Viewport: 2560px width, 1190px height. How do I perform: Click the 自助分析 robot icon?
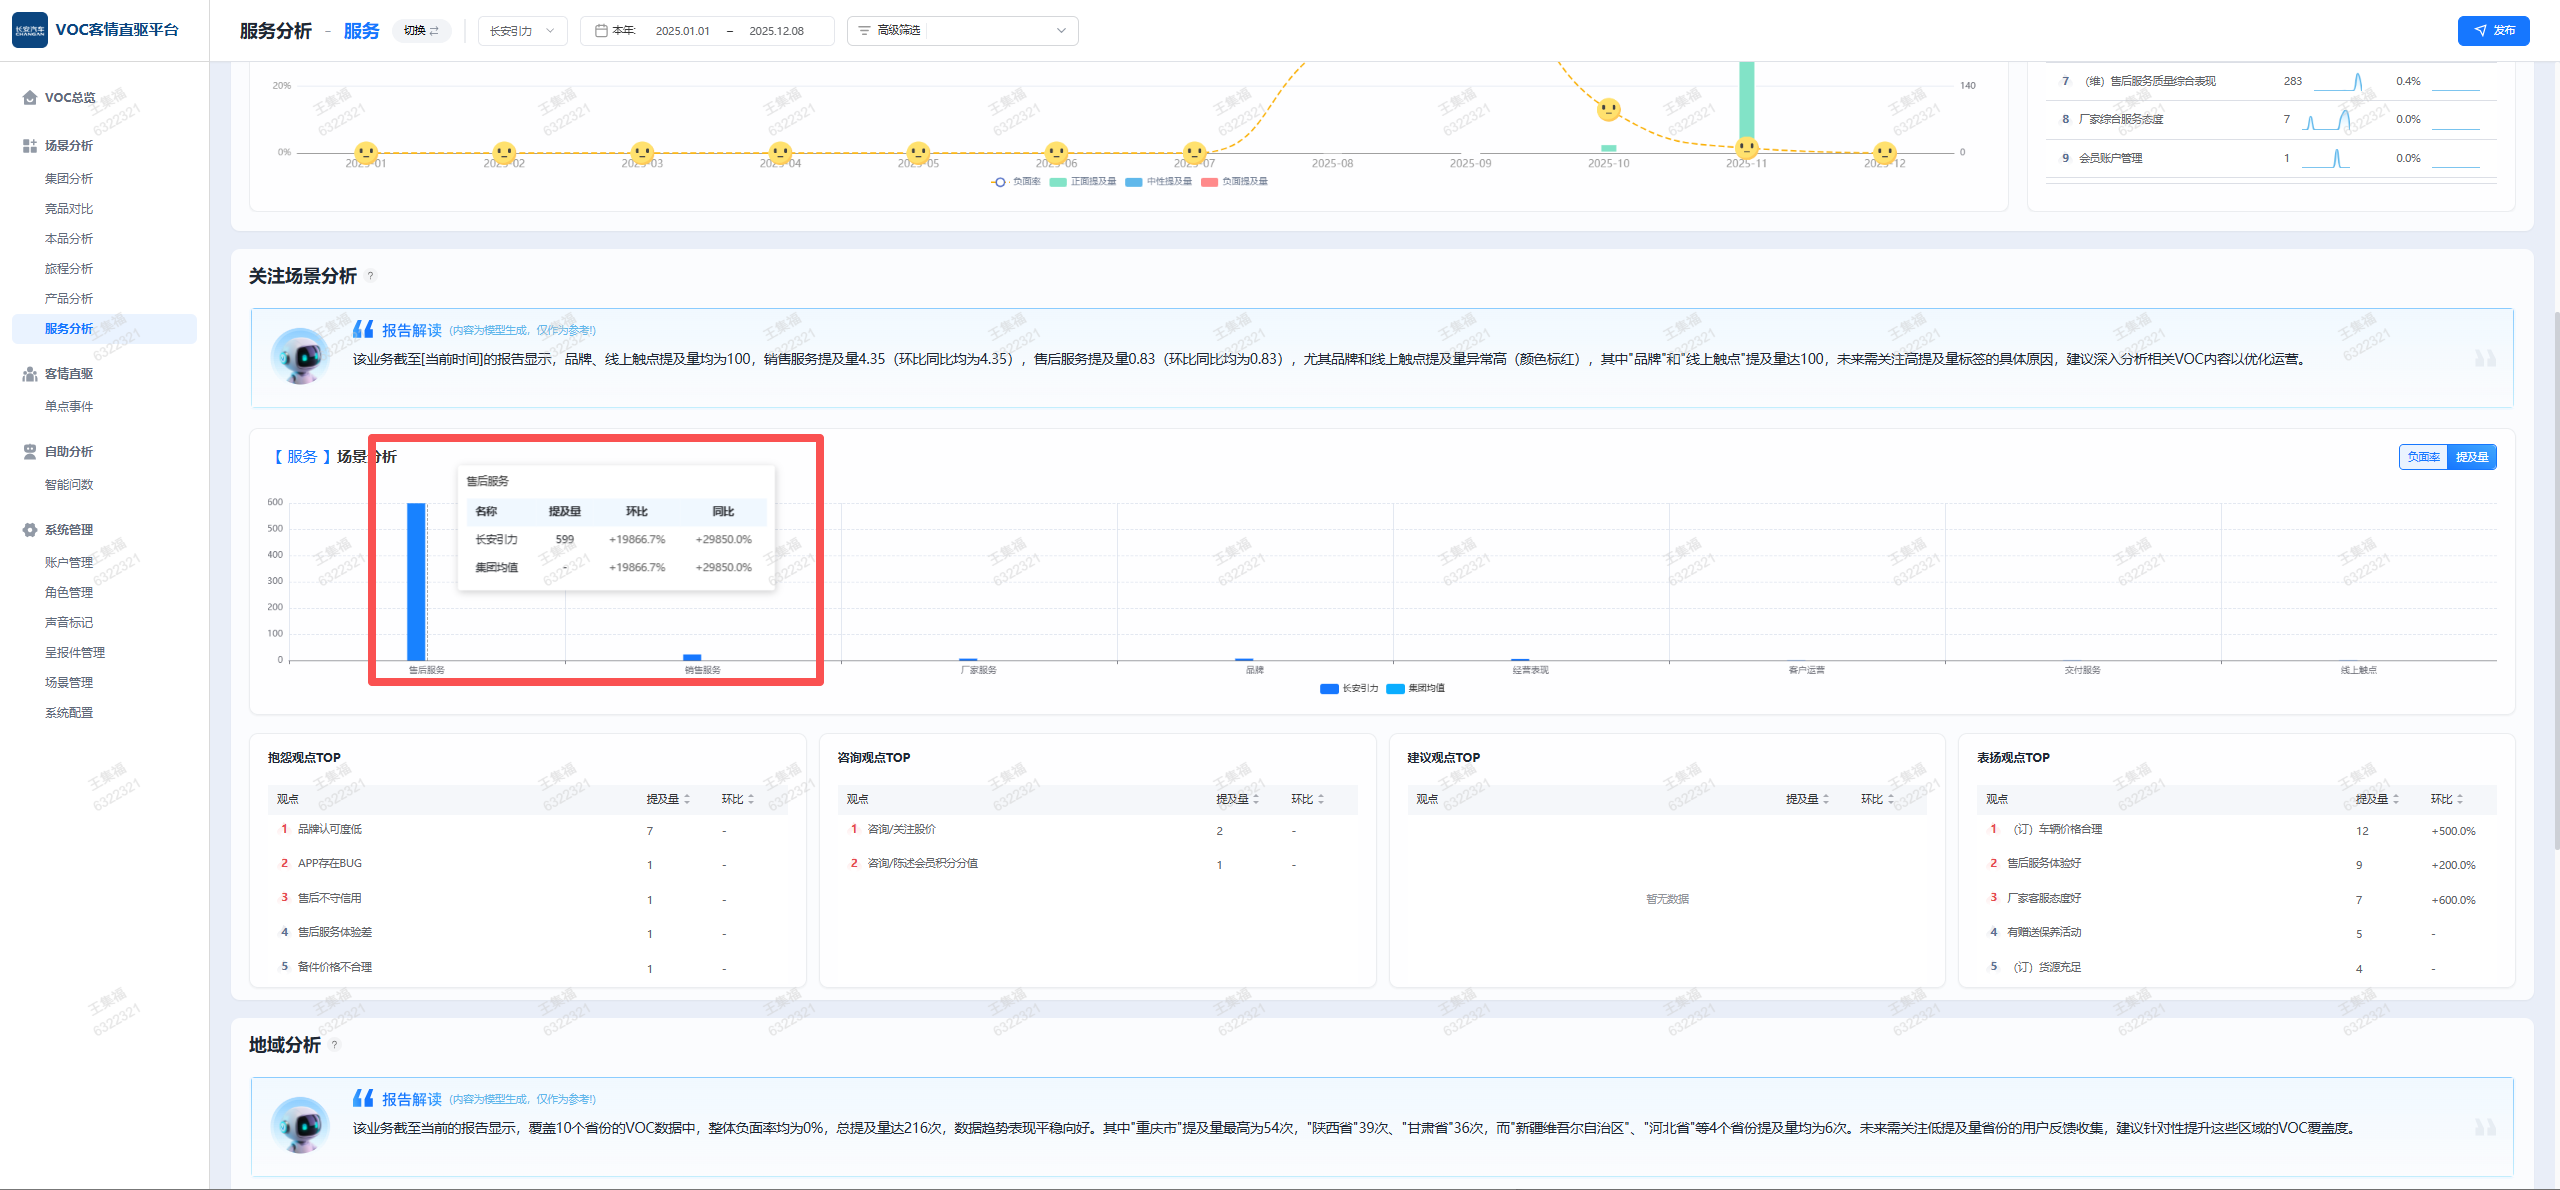30,452
